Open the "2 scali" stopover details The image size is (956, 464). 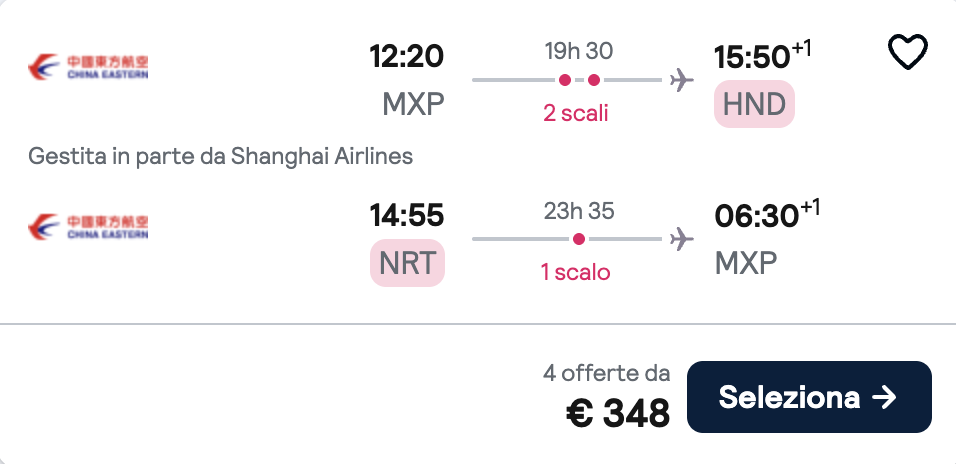pos(575,113)
